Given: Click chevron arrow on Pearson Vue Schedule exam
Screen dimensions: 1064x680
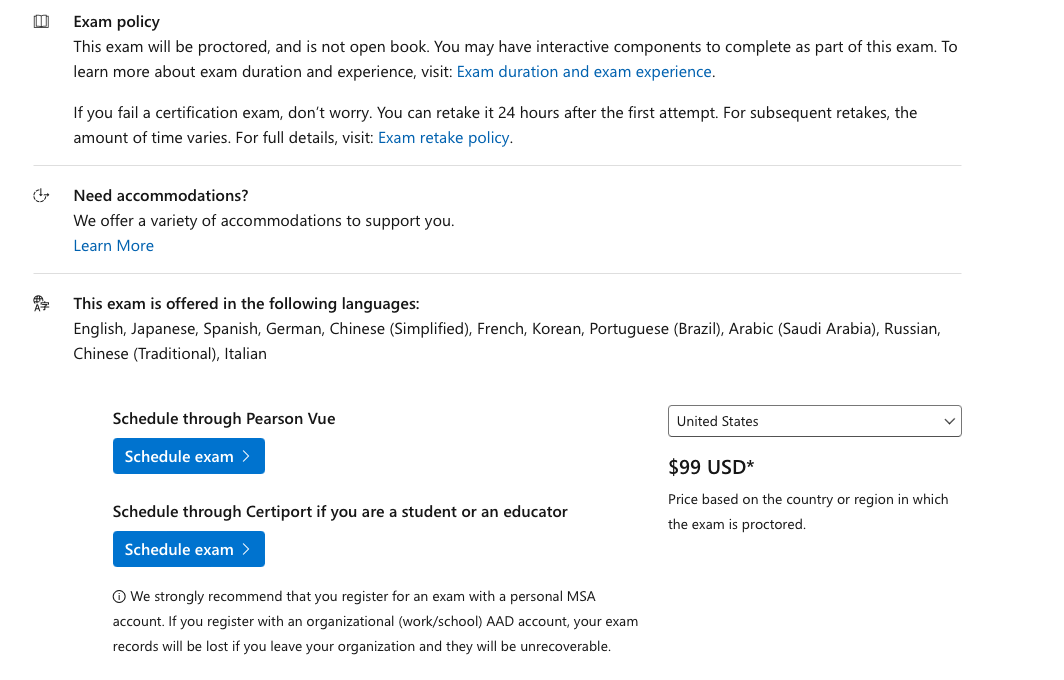Looking at the screenshot, I should (246, 456).
